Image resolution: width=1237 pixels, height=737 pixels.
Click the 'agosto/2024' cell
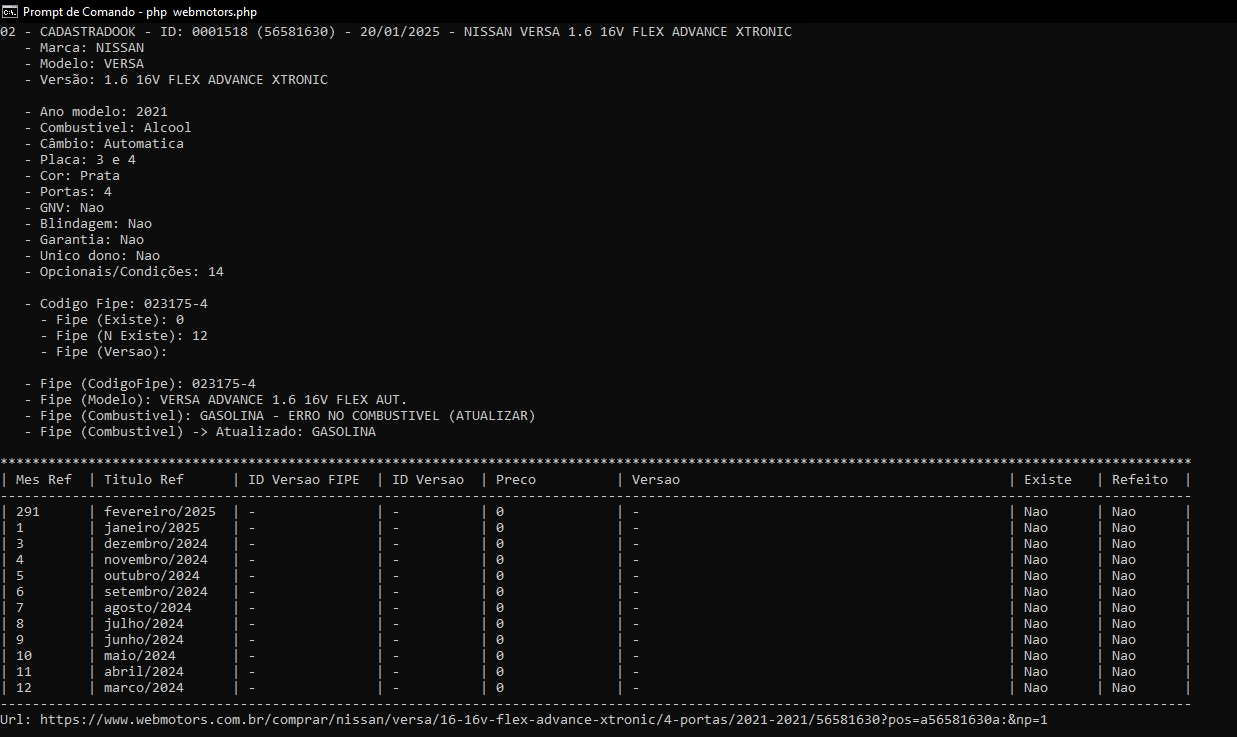(148, 608)
